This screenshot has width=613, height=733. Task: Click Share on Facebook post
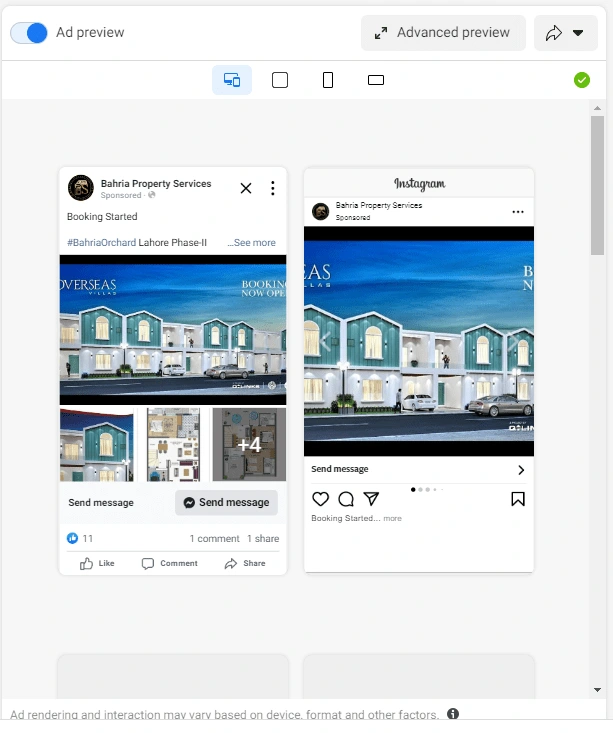245,563
